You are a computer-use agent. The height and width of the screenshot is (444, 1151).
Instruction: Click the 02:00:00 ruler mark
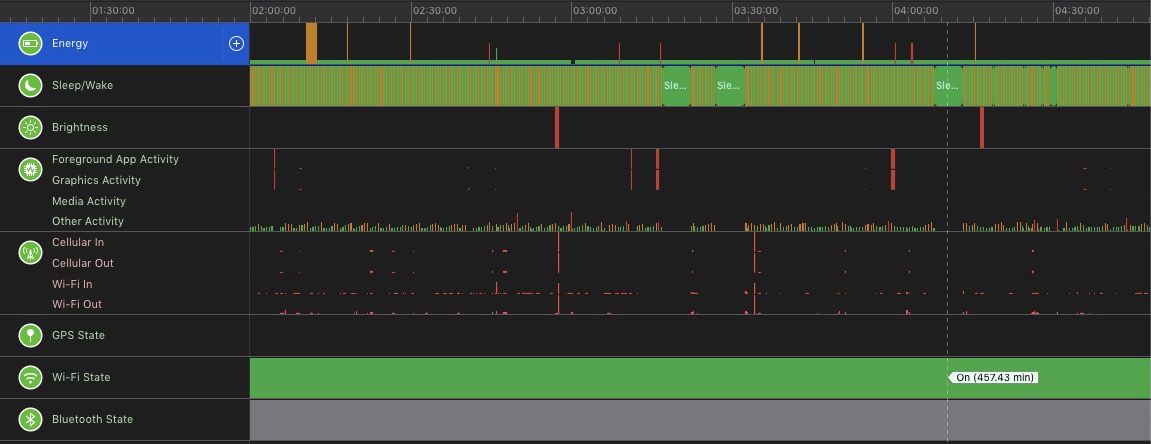pos(274,11)
